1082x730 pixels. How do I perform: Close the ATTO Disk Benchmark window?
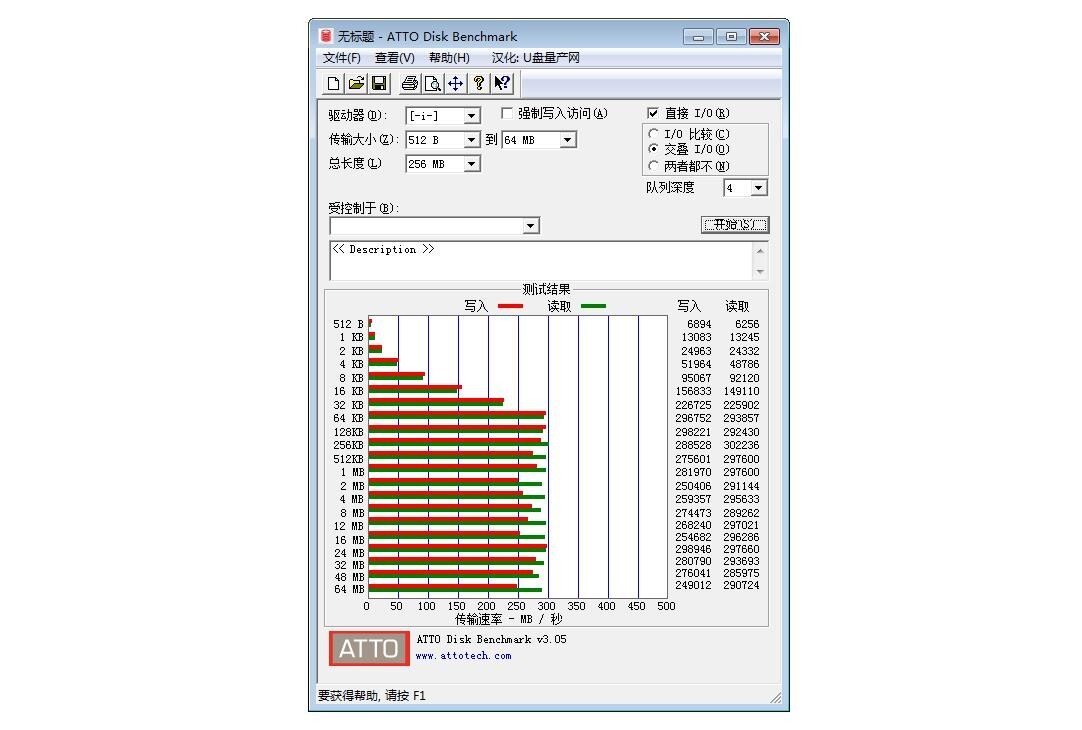pyautogui.click(x=765, y=37)
